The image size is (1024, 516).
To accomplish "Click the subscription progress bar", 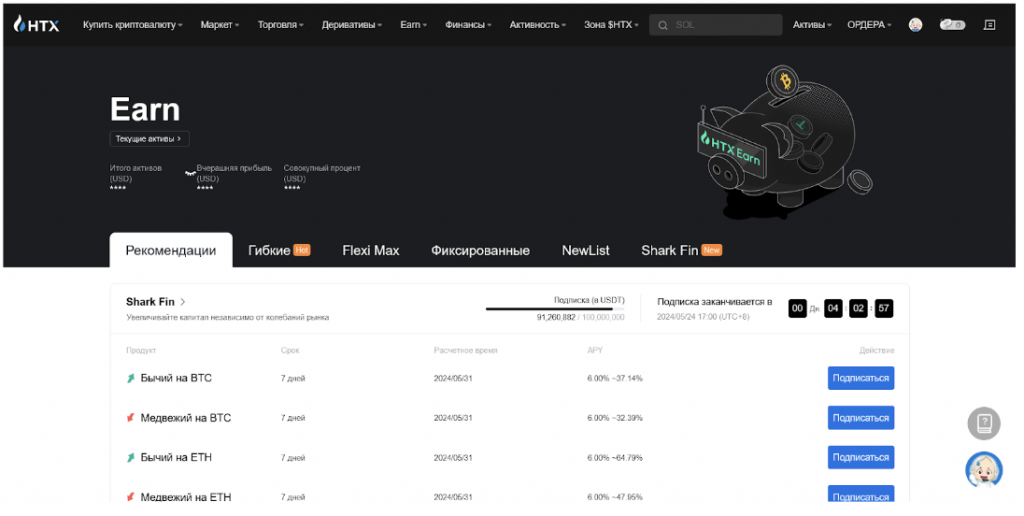I will tap(555, 309).
